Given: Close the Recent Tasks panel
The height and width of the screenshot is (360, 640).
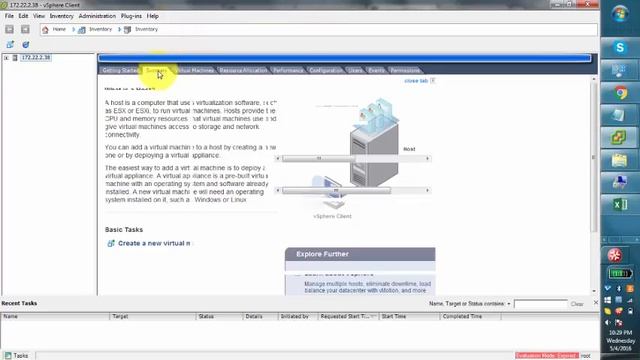Looking at the screenshot, I should (x=596, y=303).
